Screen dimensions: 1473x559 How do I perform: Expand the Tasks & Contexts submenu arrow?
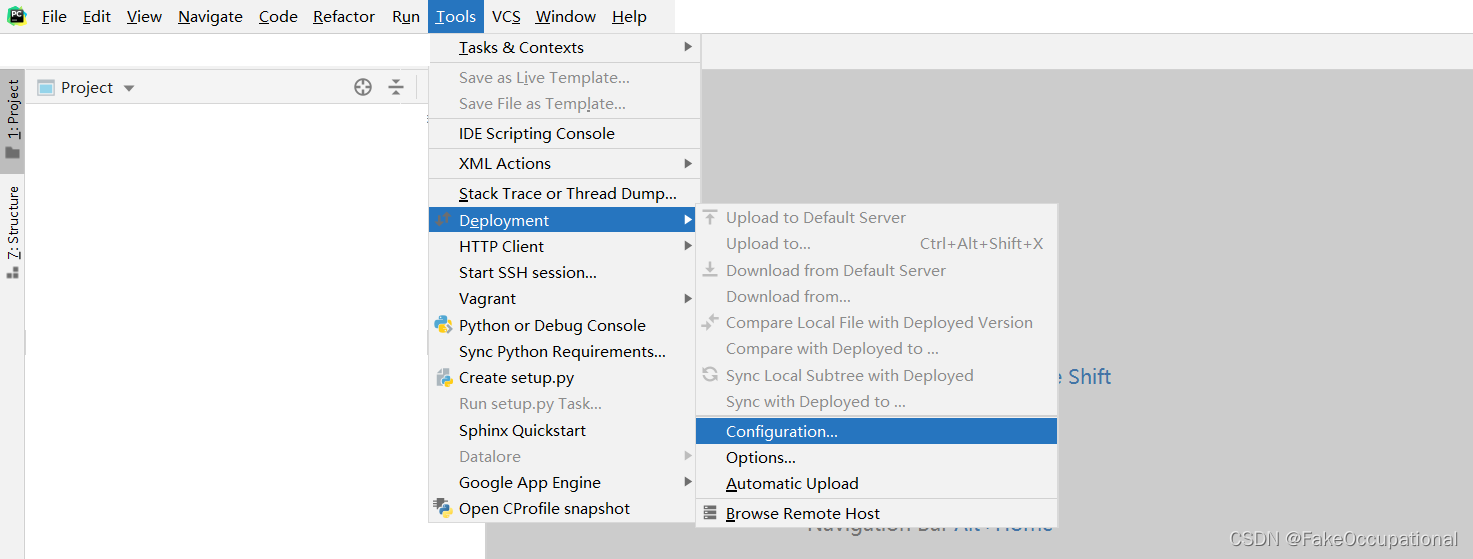(688, 47)
